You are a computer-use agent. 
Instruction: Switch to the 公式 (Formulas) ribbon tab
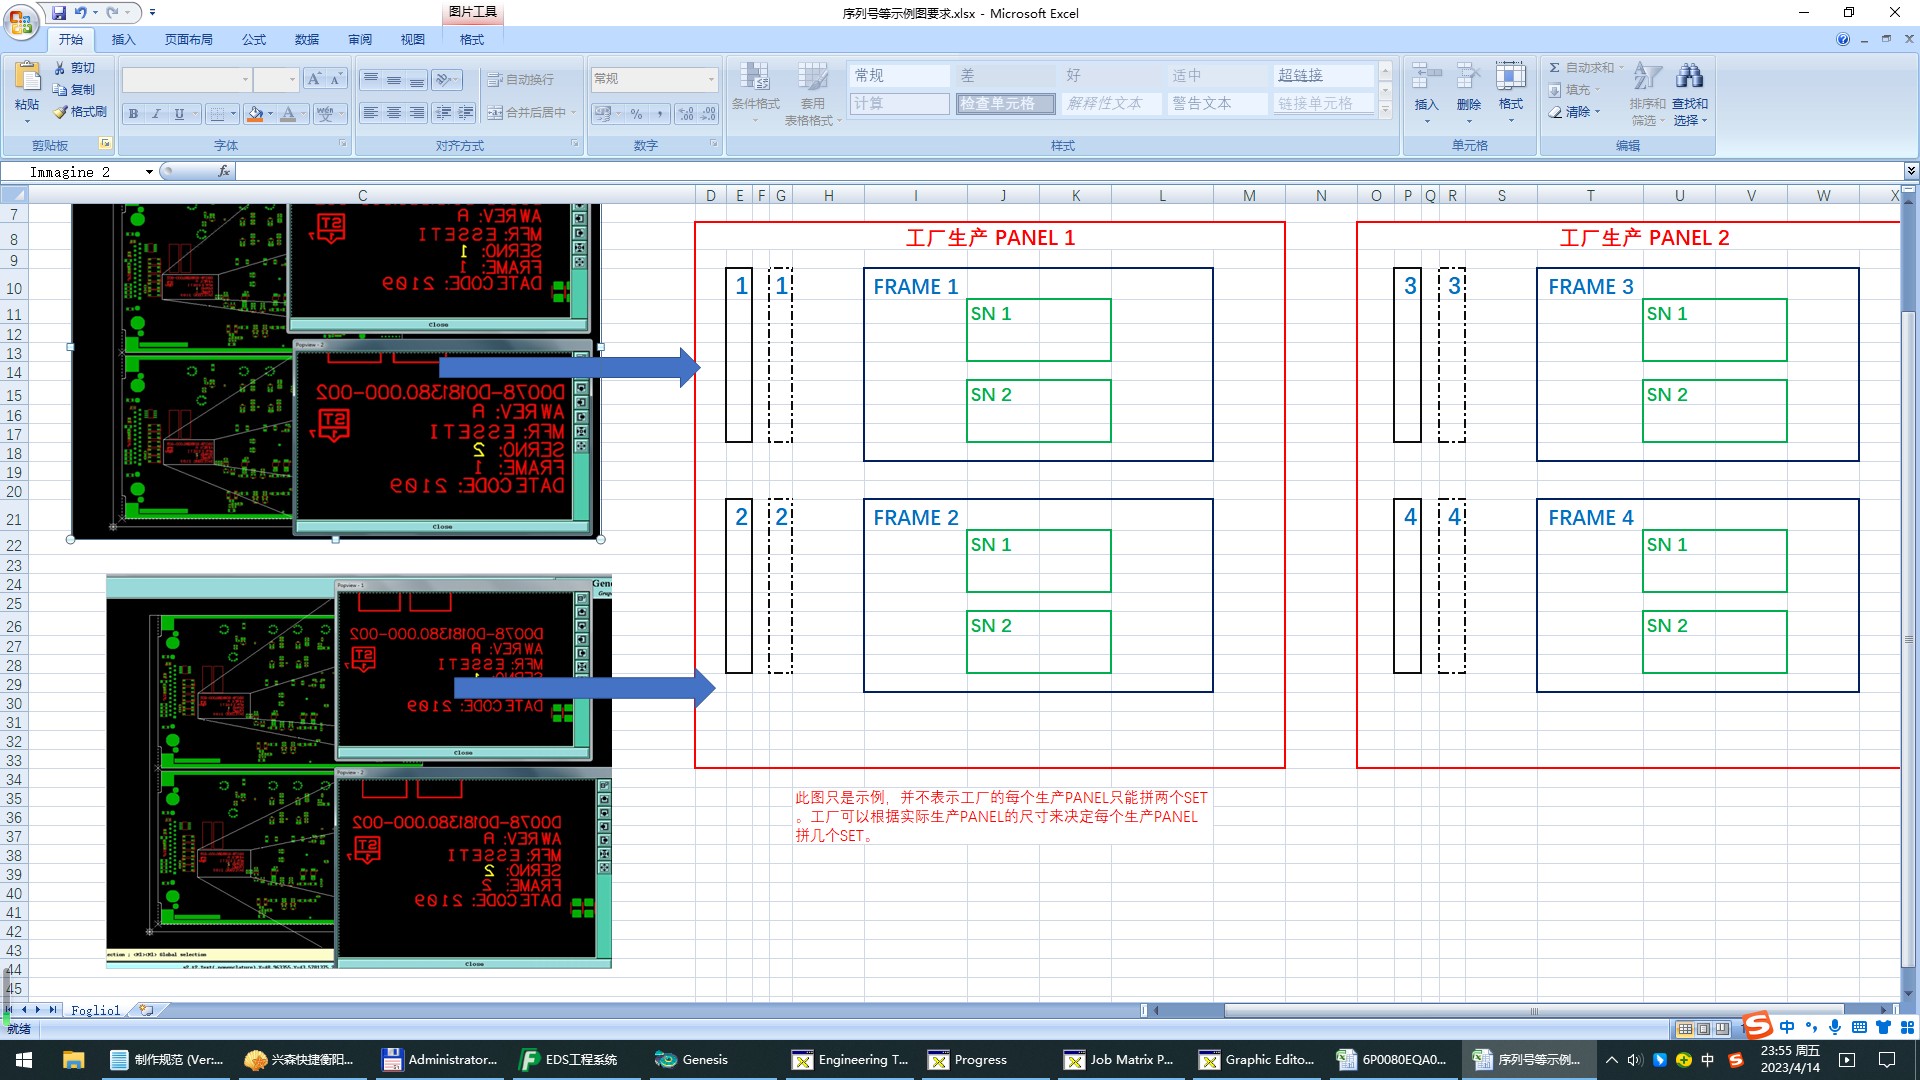point(254,40)
